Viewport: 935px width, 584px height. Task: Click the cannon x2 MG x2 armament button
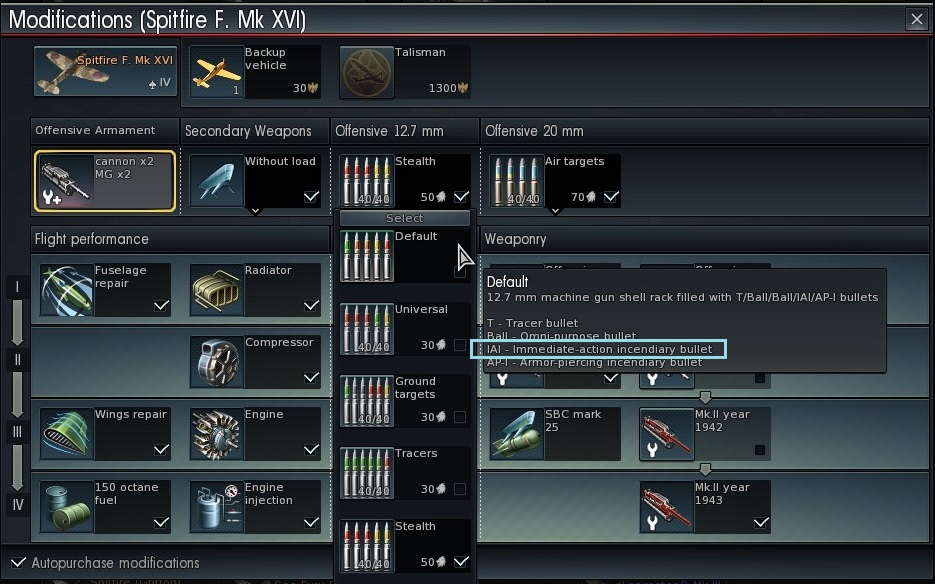coord(105,181)
